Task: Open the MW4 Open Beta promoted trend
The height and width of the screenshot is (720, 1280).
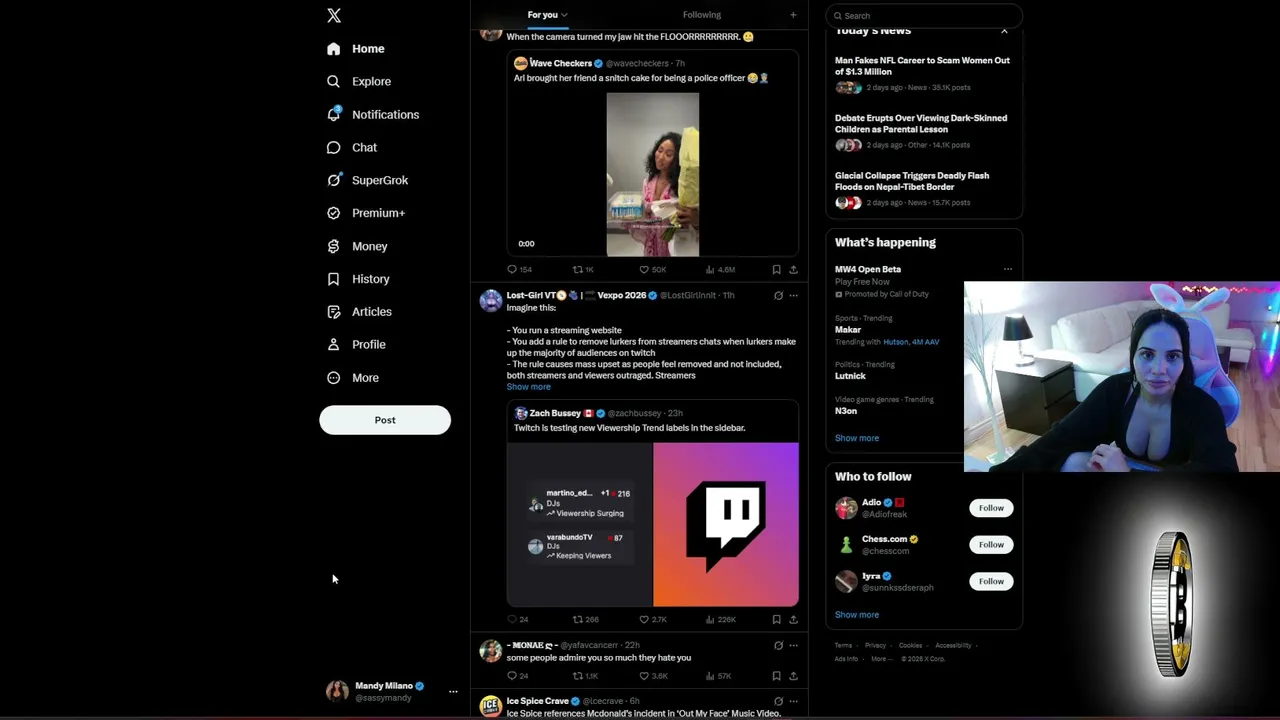Action: [x=868, y=269]
